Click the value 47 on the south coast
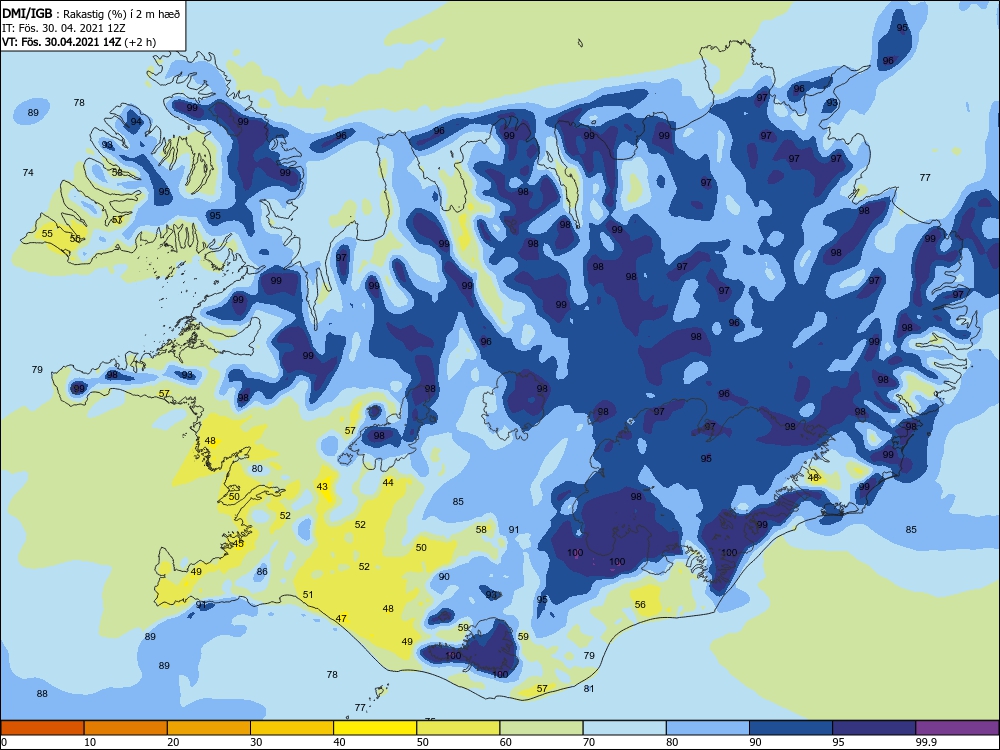 pos(341,619)
